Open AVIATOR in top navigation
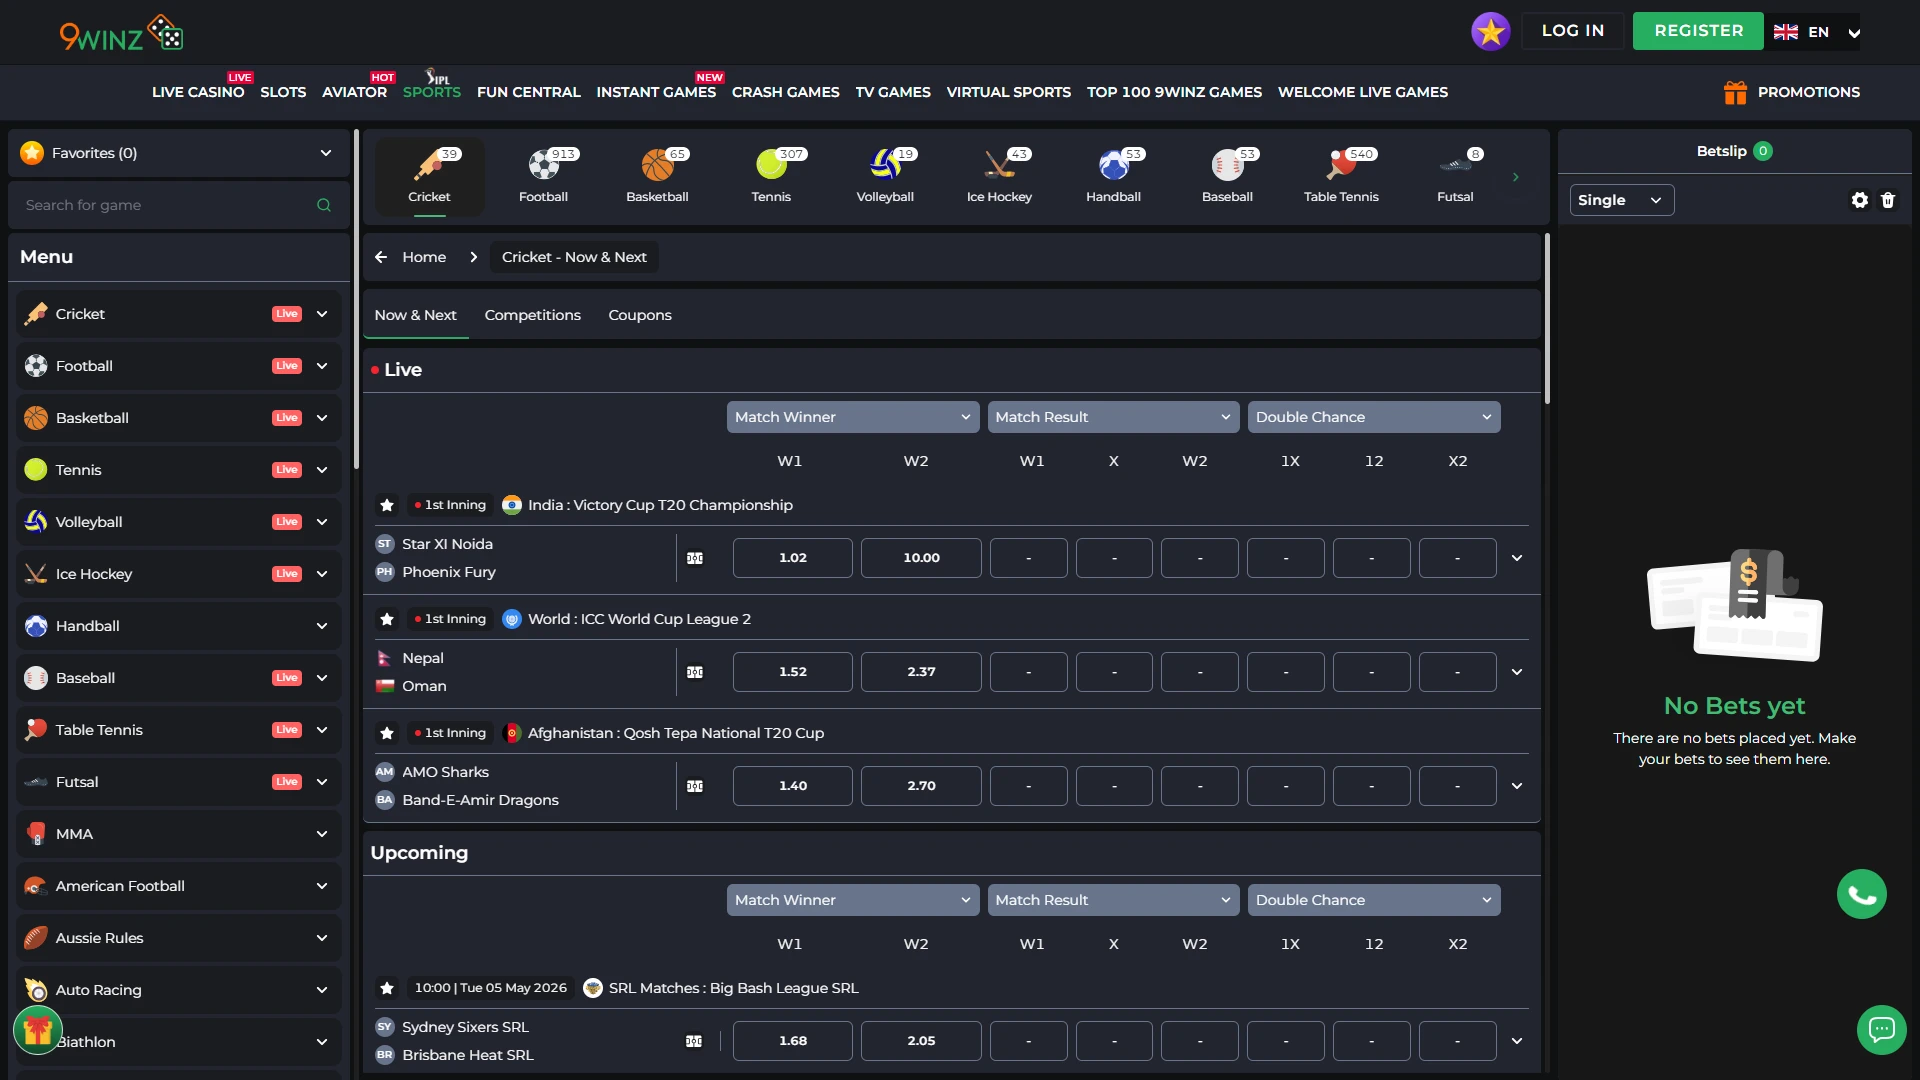Screen dimensions: 1920x1080 pyautogui.click(x=354, y=92)
